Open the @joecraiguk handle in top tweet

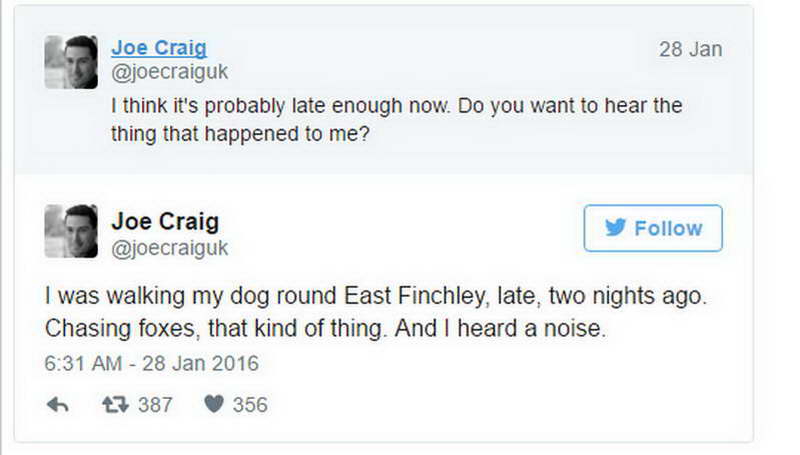click(170, 71)
